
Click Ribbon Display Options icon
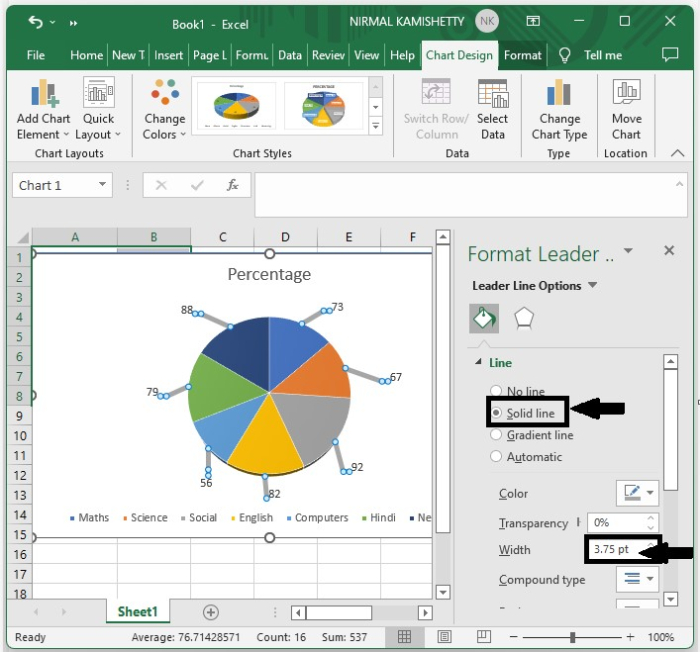pos(533,21)
